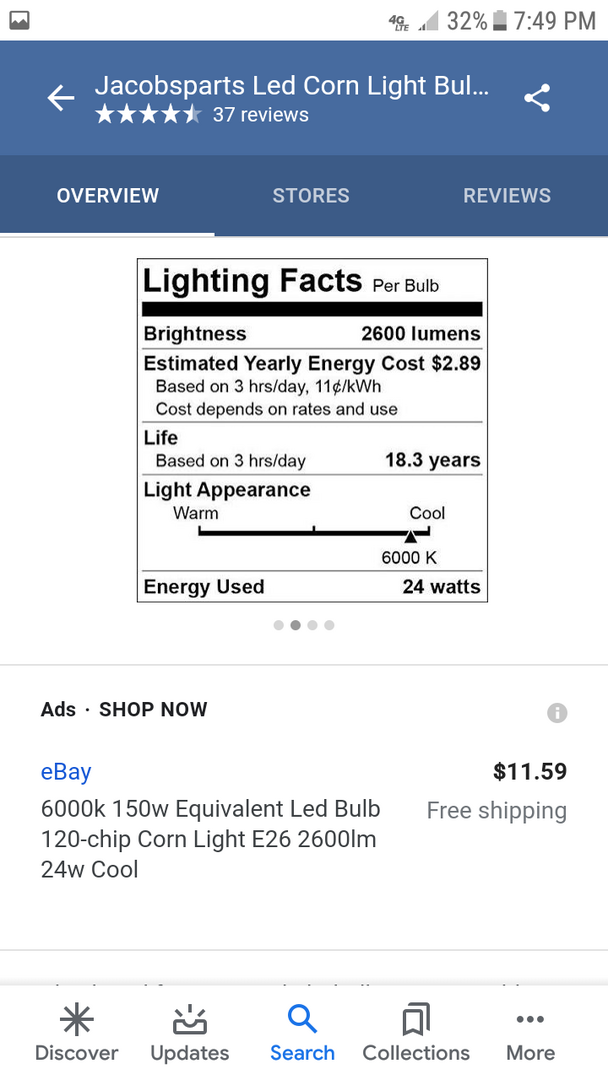
Task: Tap the Search magnifier icon
Action: tap(302, 1020)
